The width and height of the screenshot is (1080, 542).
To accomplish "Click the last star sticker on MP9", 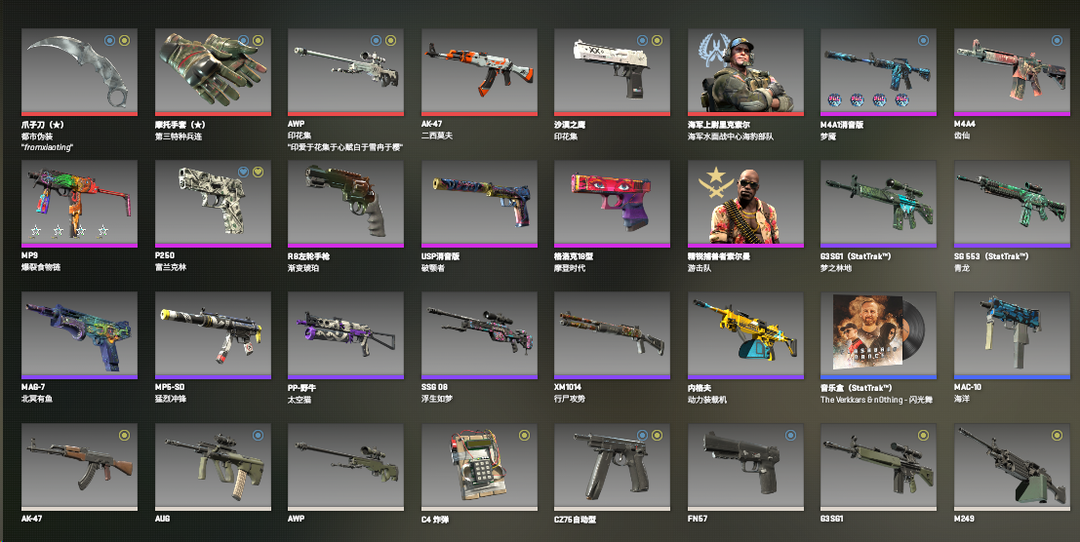I will (x=103, y=231).
